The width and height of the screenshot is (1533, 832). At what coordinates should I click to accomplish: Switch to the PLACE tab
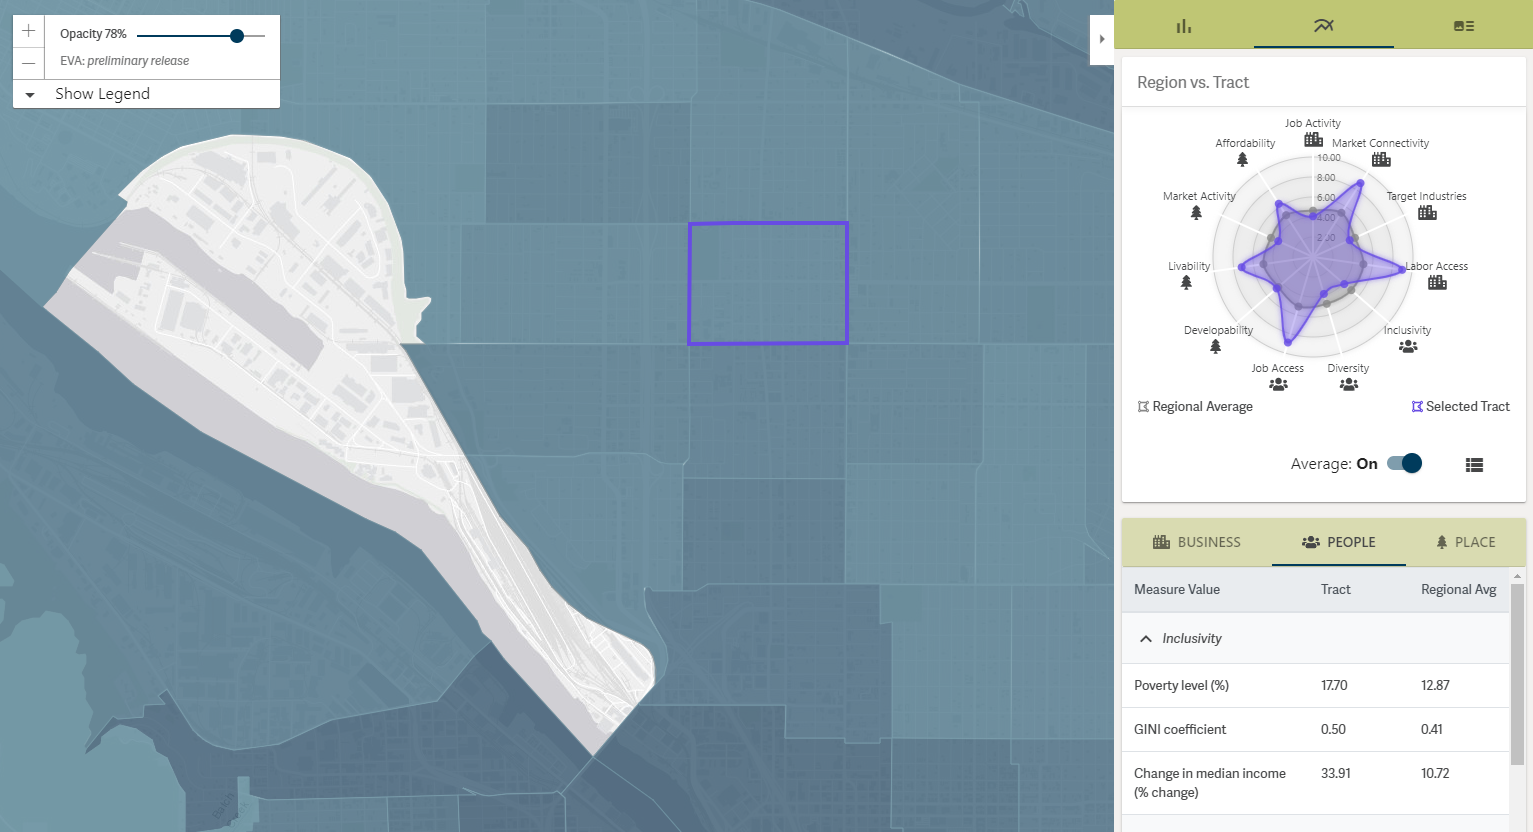1465,542
